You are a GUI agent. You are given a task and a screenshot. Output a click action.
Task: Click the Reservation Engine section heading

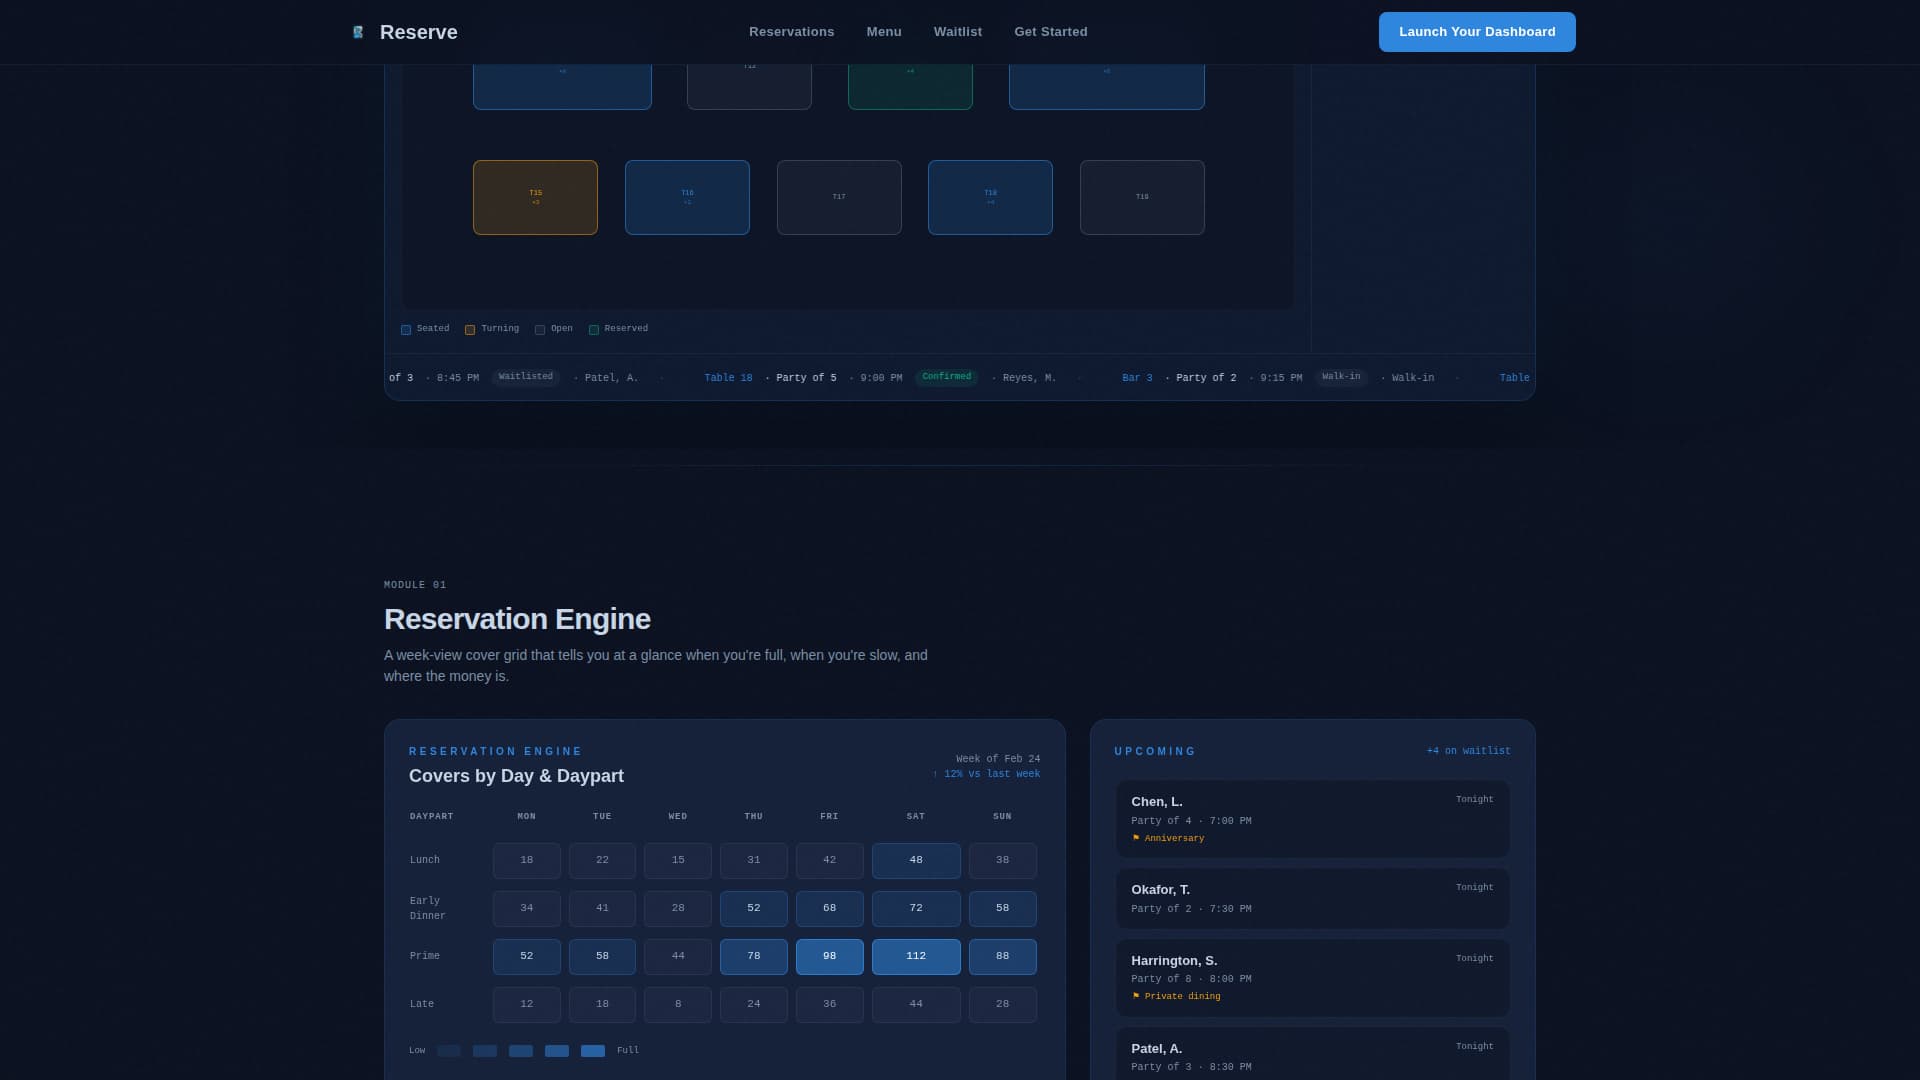[x=517, y=619]
